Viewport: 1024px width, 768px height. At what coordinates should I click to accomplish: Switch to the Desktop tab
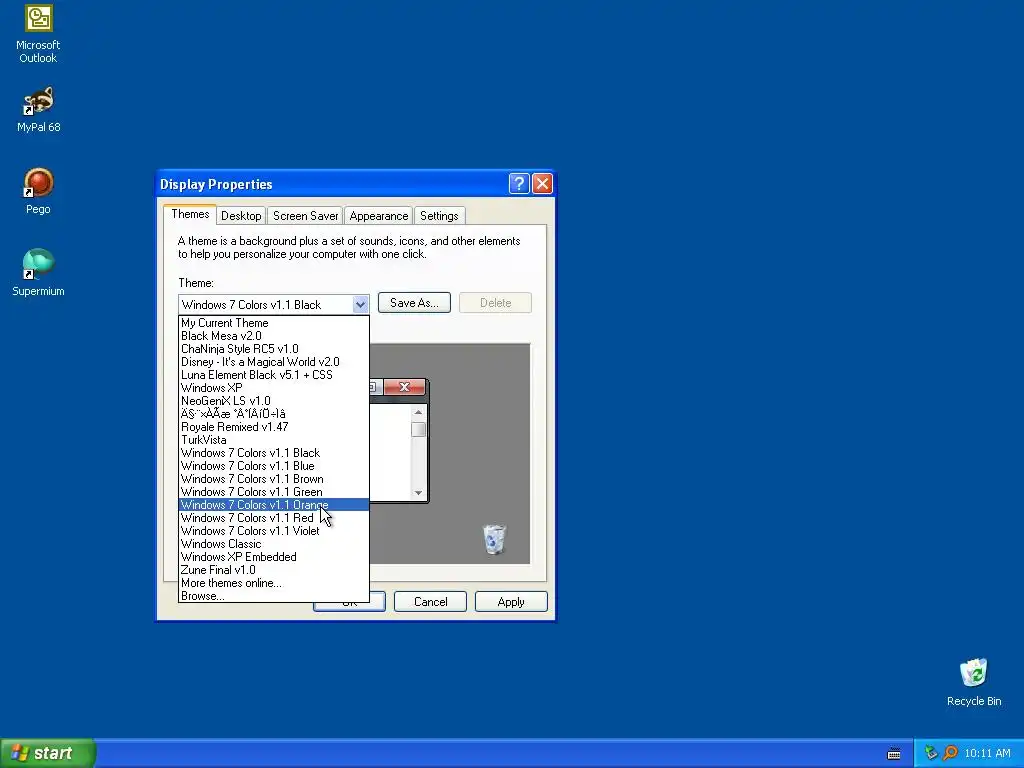(241, 216)
